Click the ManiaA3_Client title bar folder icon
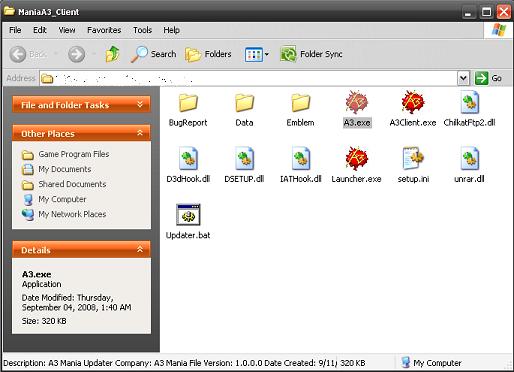Image resolution: width=514 pixels, height=372 pixels. tap(9, 11)
